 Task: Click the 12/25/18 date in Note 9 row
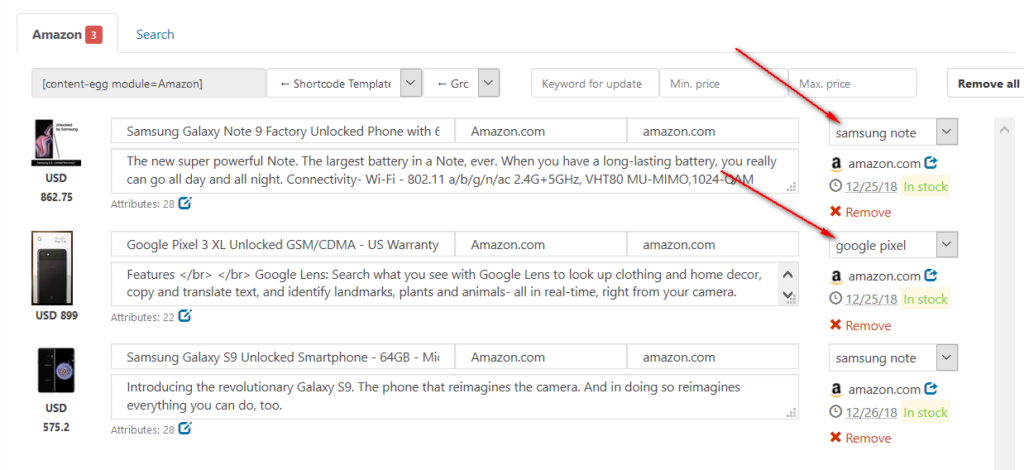[871, 187]
